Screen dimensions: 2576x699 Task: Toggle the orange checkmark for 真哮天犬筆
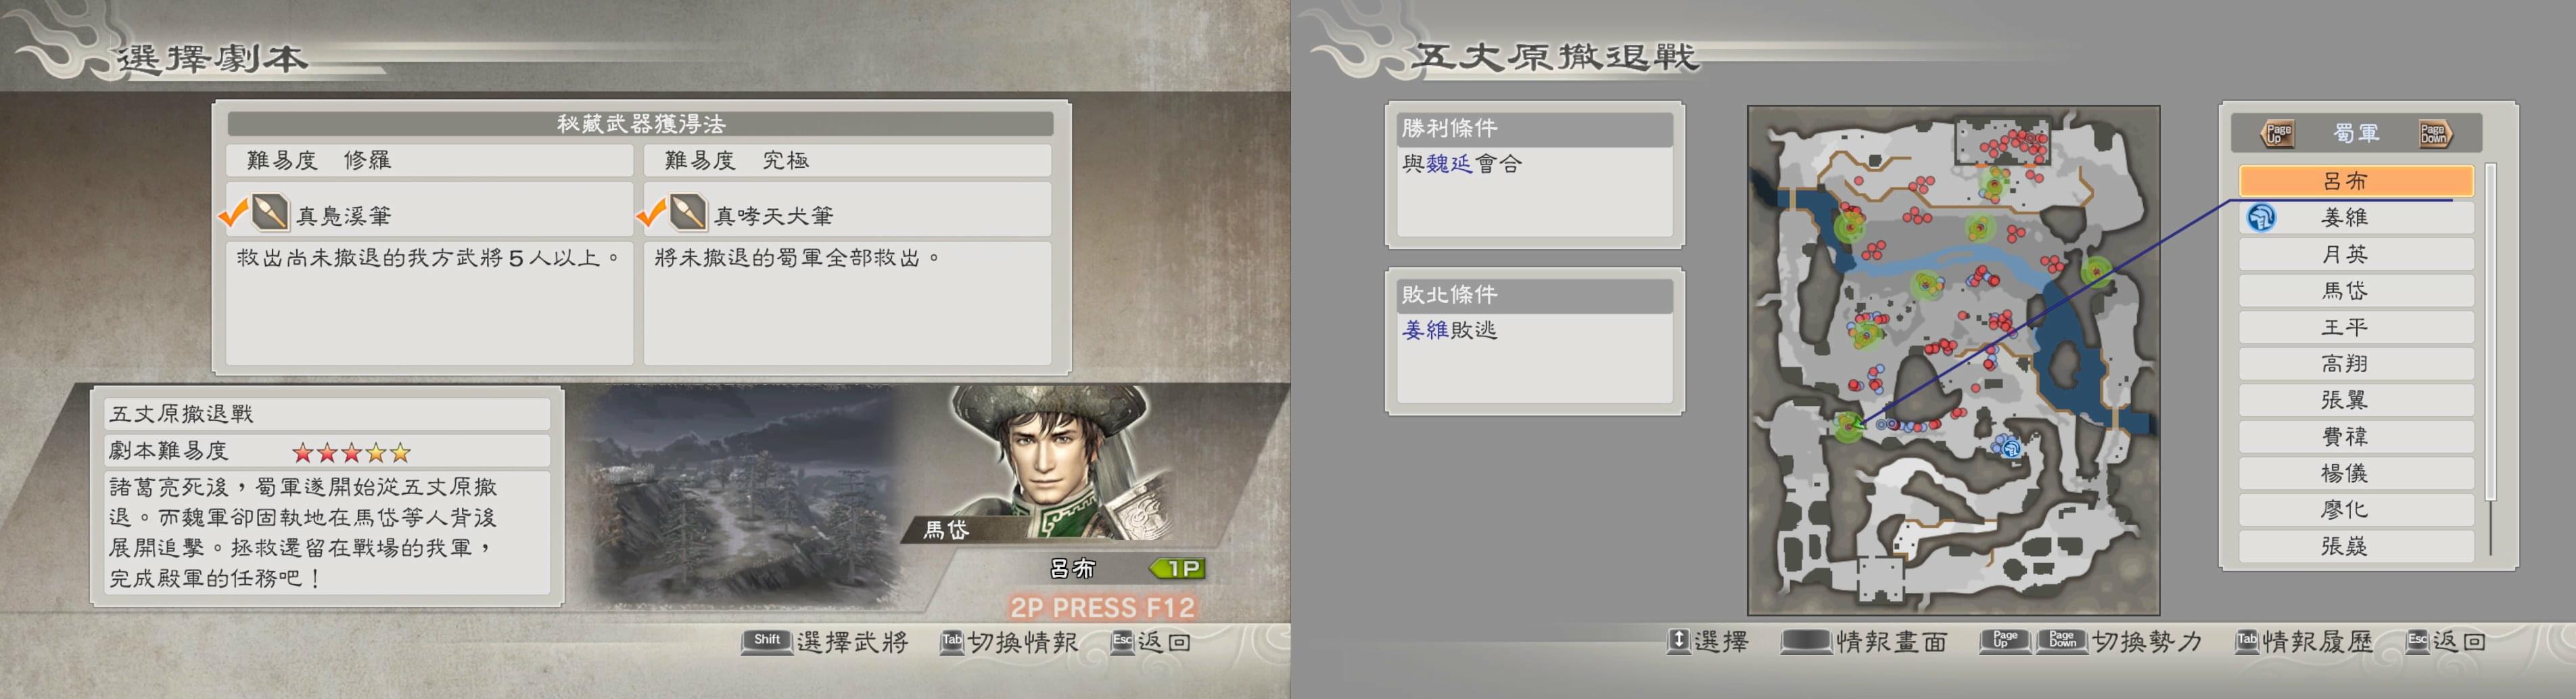[651, 213]
